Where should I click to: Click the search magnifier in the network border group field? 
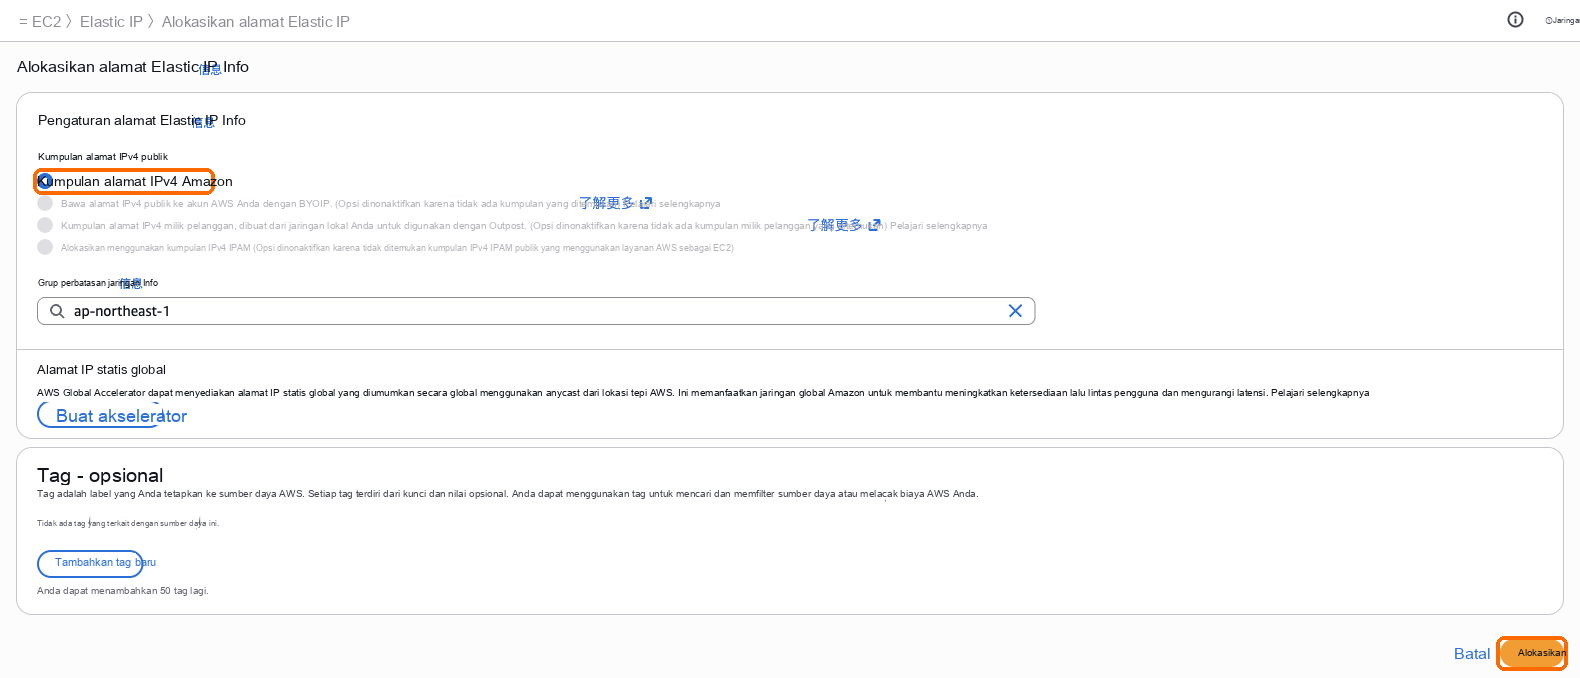(x=57, y=311)
